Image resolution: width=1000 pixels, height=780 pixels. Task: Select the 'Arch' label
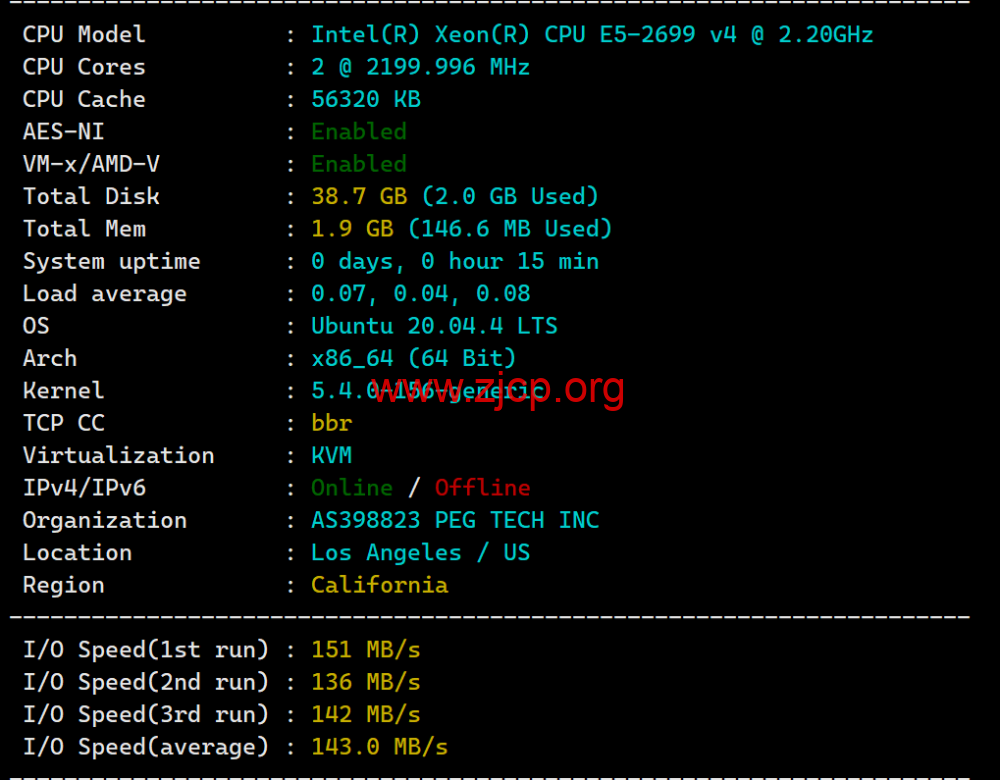click(50, 358)
